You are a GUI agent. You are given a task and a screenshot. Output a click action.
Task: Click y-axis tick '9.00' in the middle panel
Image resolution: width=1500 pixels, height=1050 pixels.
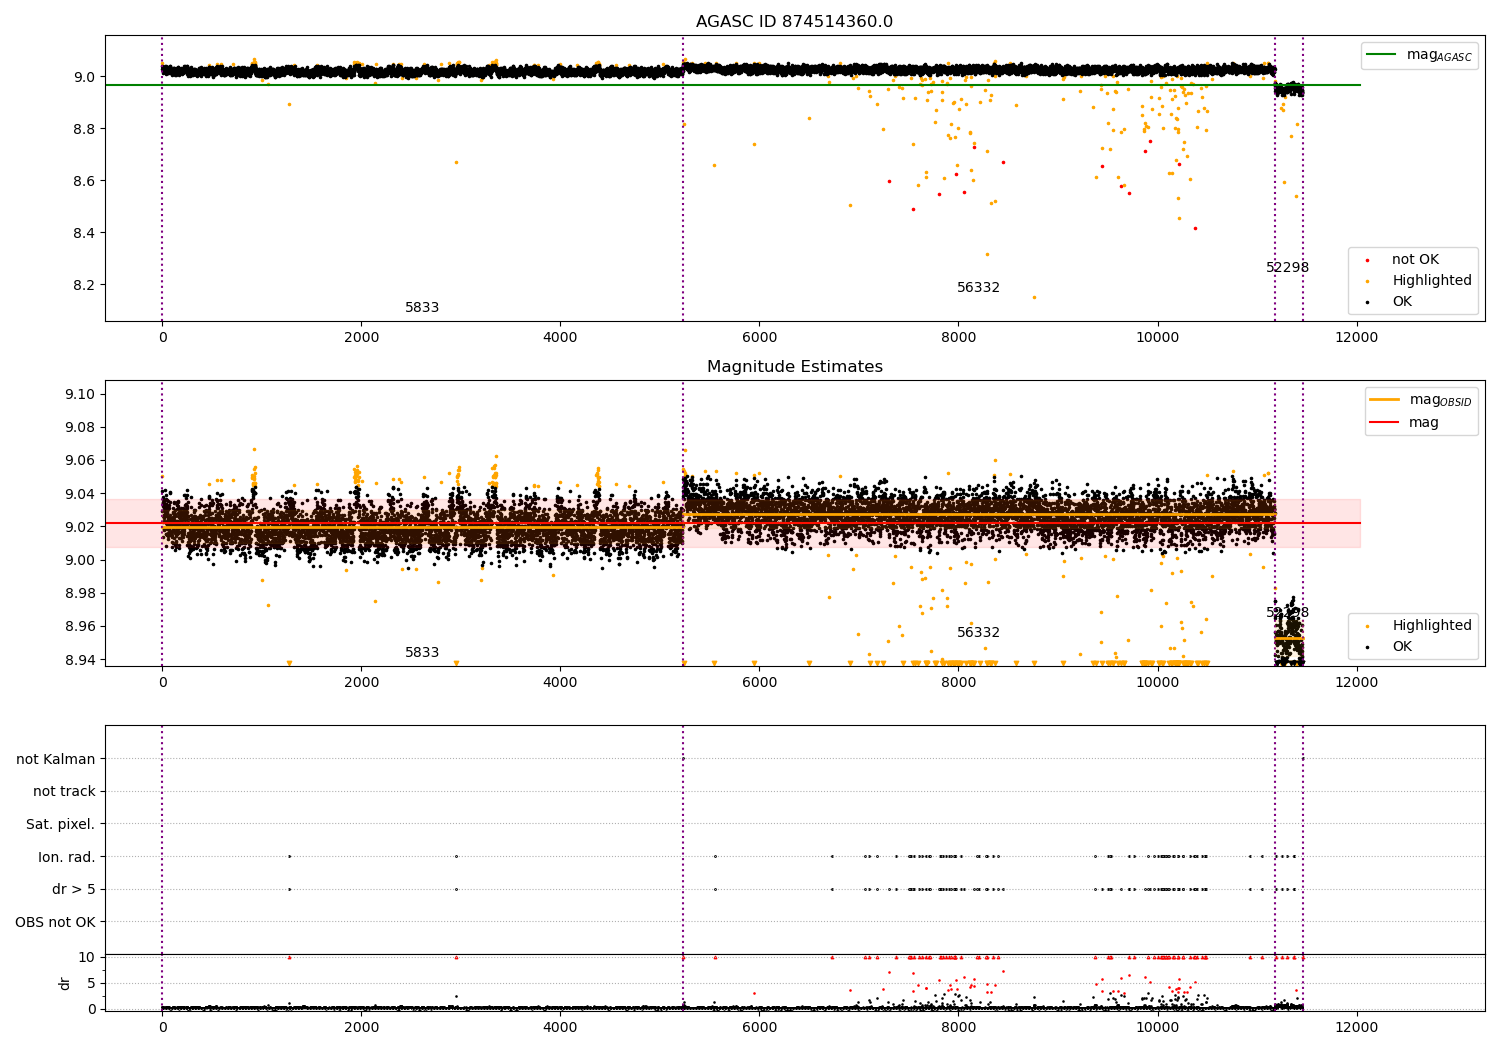[x=81, y=560]
